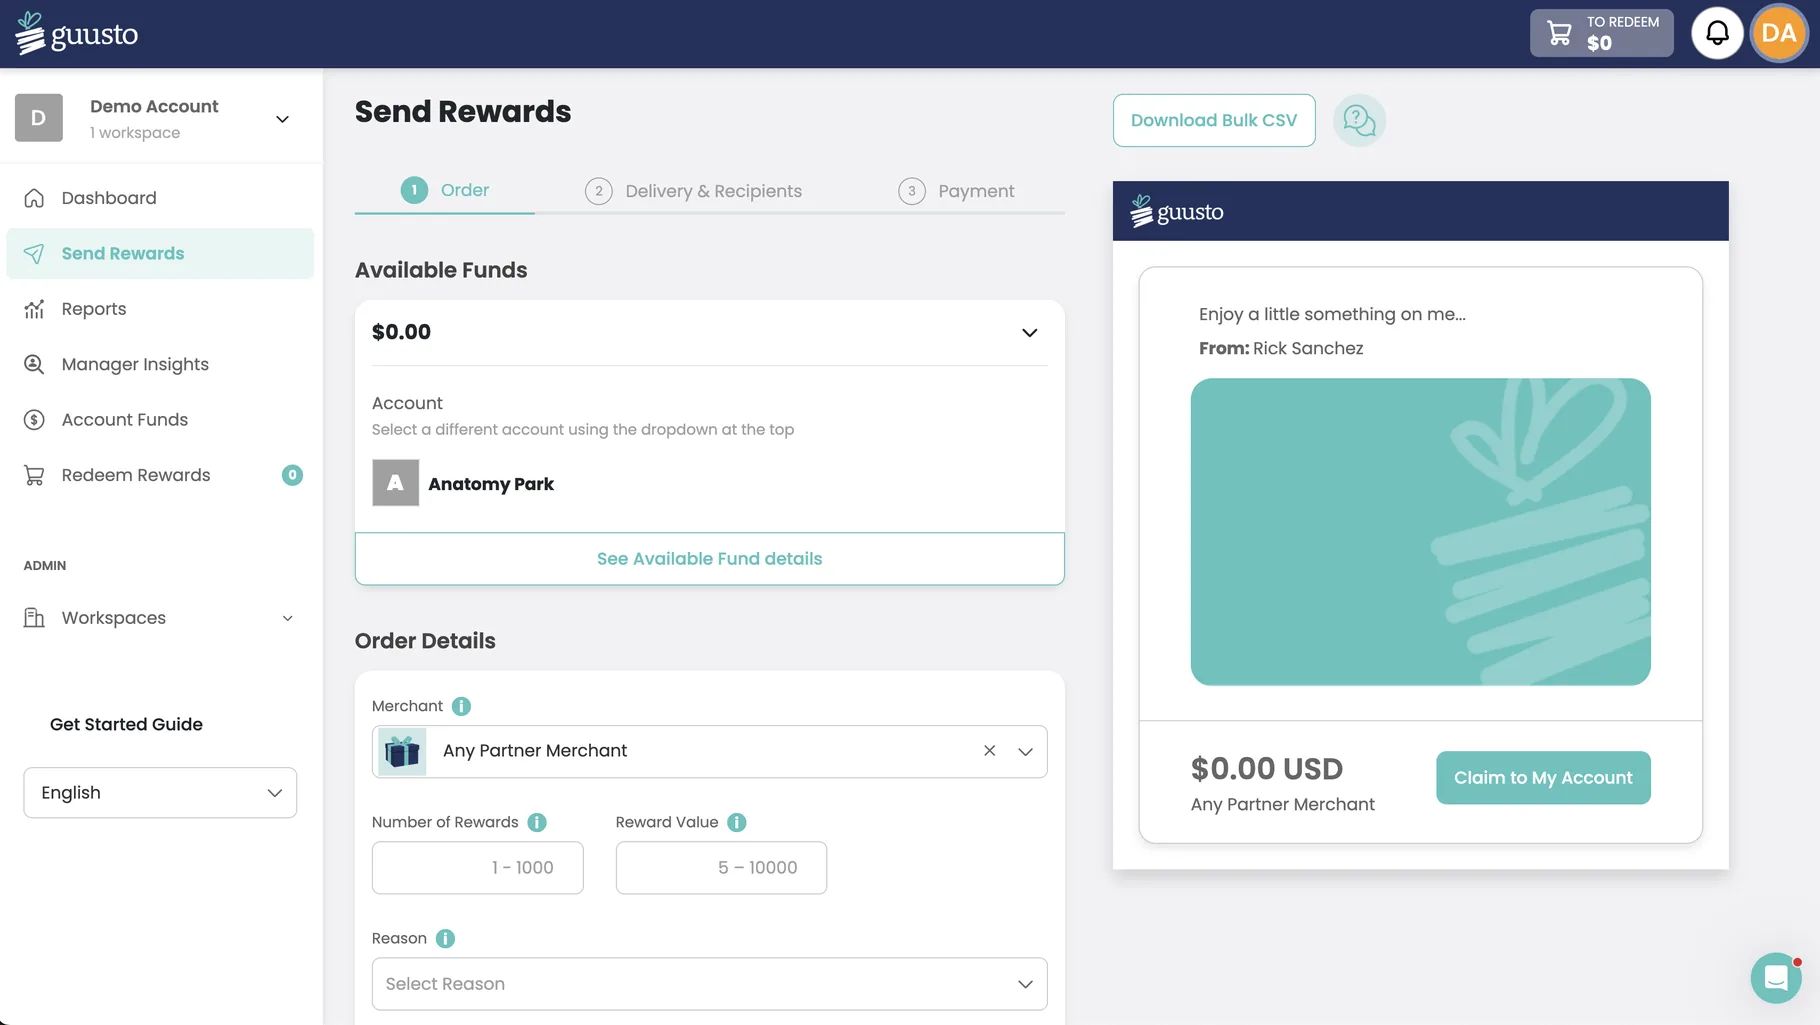Image resolution: width=1820 pixels, height=1025 pixels.
Task: Expand the $0.00 available funds chevron
Action: (1029, 333)
